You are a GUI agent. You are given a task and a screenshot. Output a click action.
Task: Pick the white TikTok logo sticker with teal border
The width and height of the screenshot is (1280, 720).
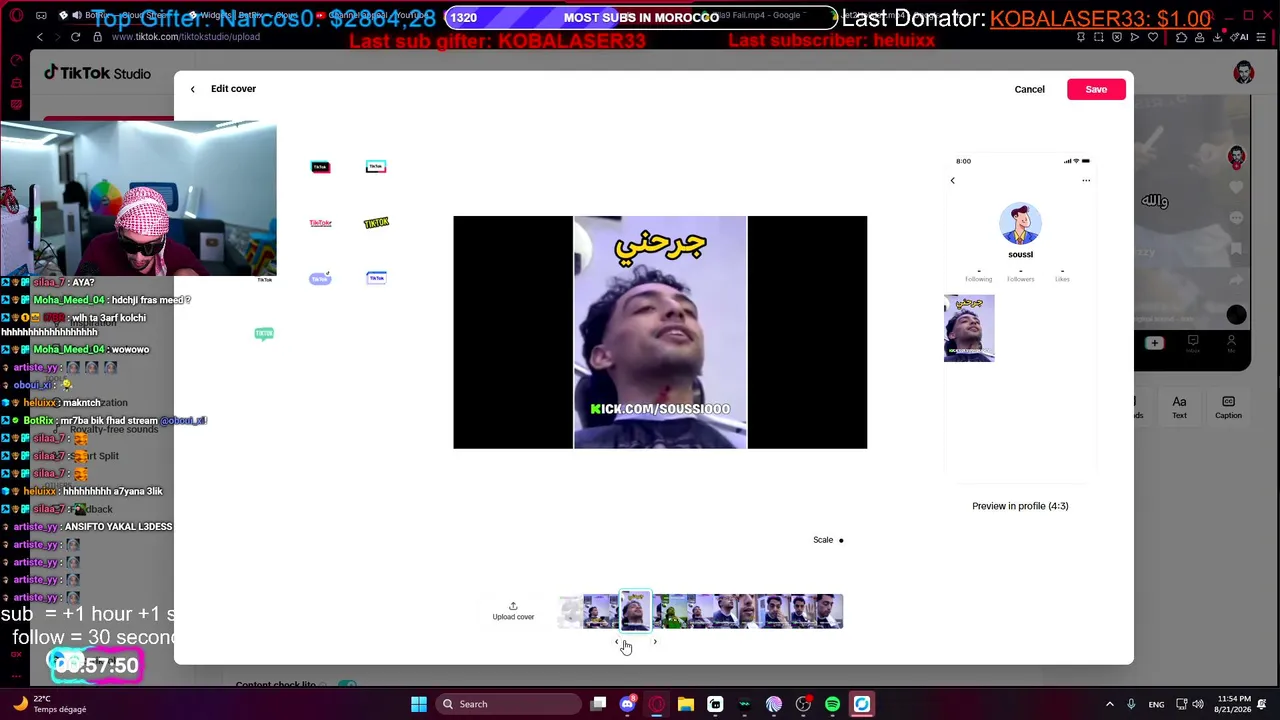pos(376,167)
